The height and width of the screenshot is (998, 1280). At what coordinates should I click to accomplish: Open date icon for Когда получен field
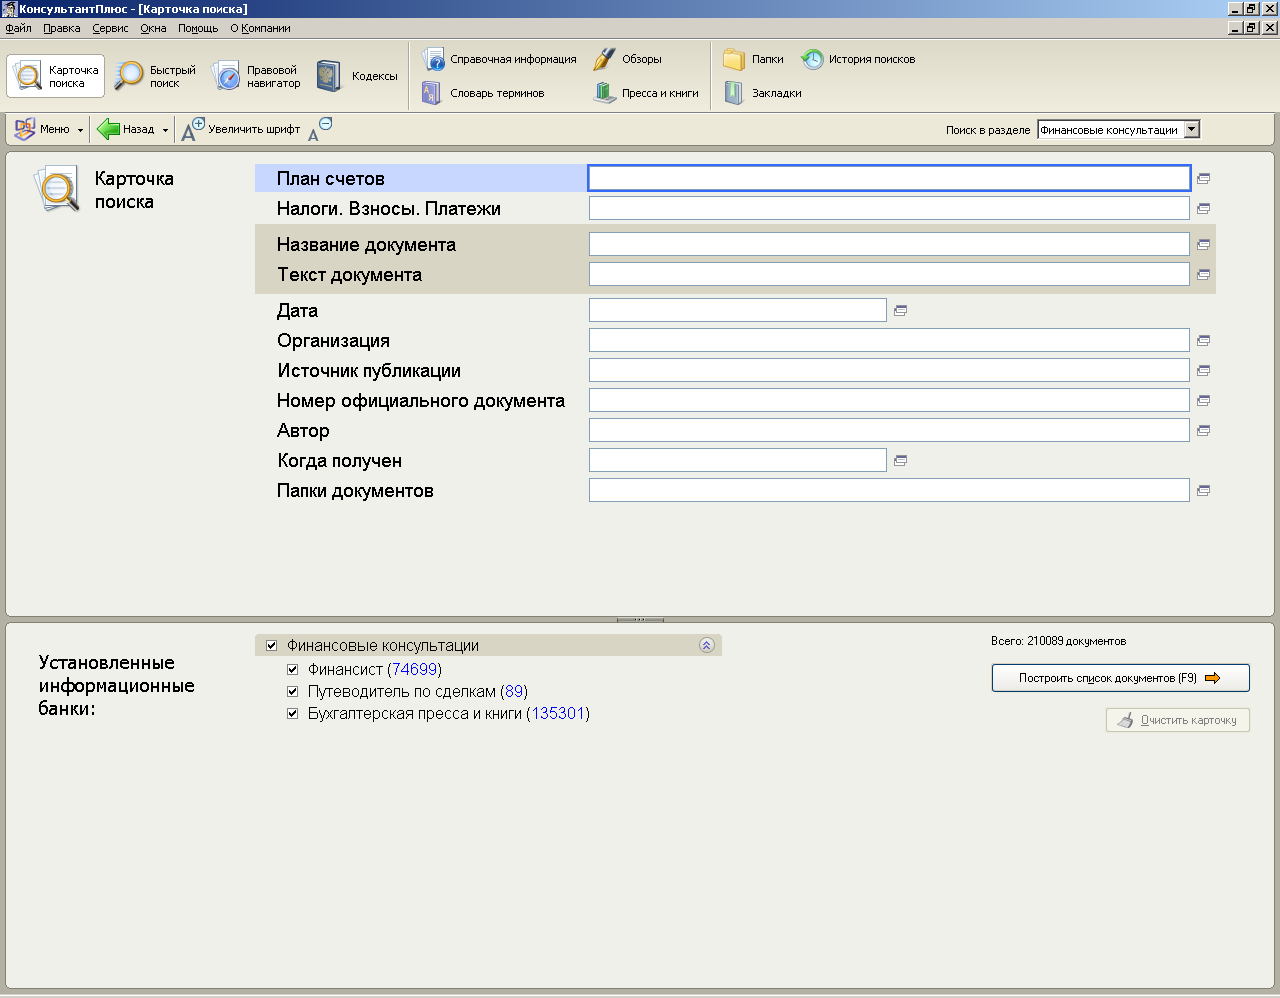tap(901, 461)
